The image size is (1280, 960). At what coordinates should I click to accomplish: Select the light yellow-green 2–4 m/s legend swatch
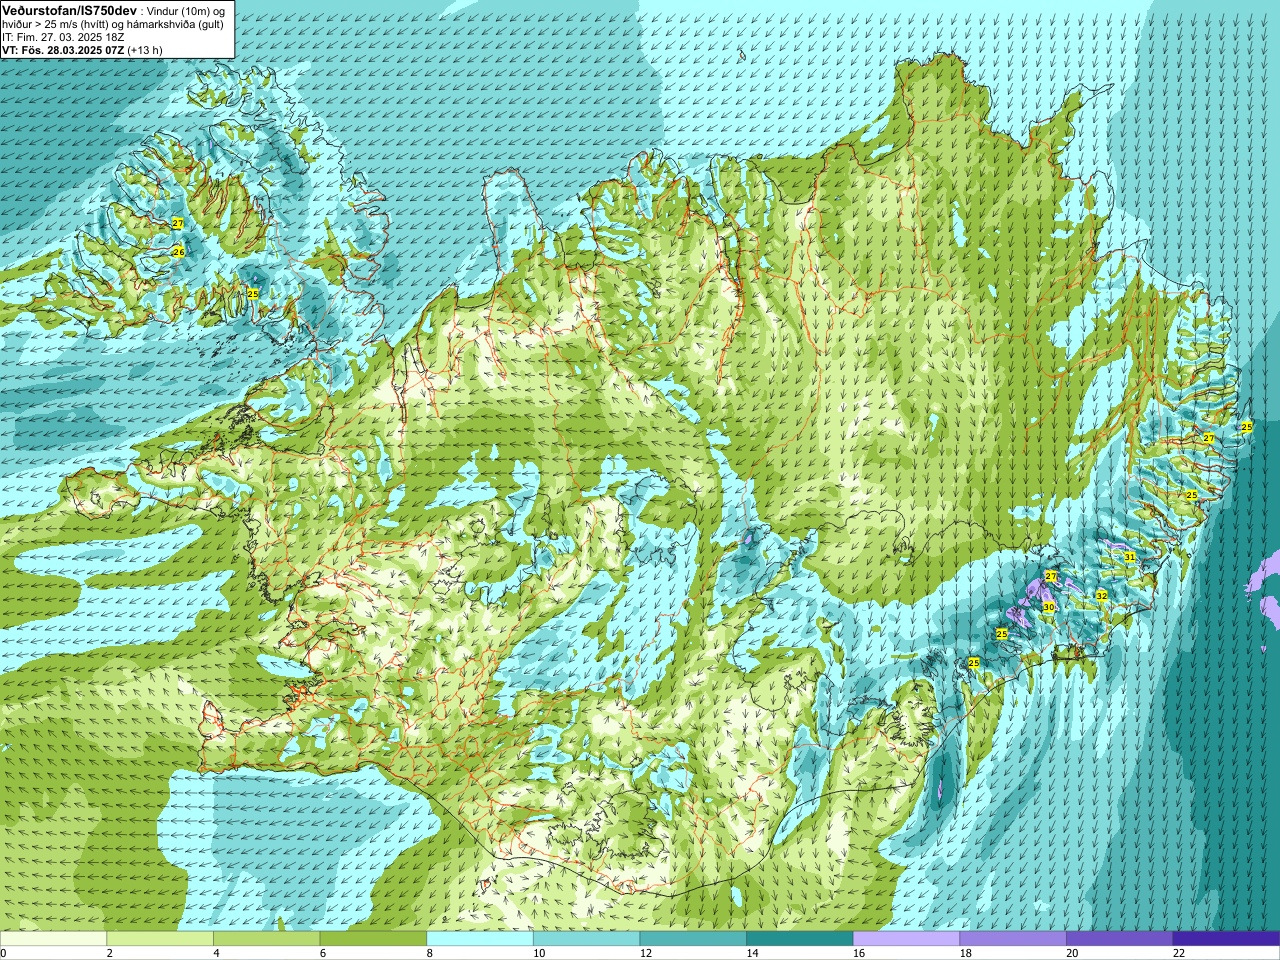point(160,939)
